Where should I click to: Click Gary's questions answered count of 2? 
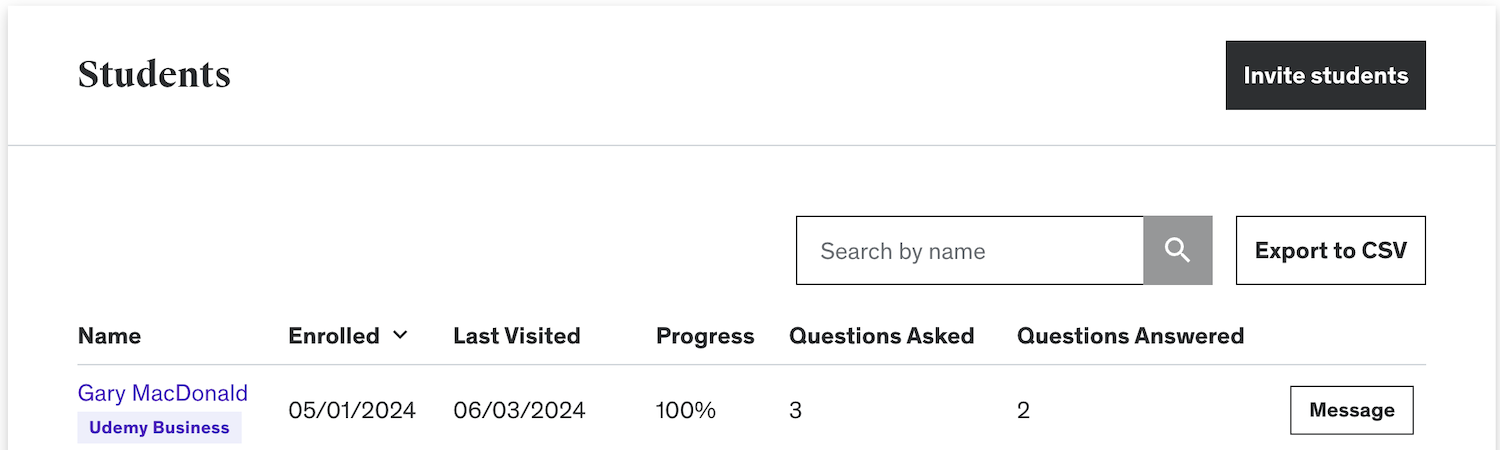pos(1023,410)
